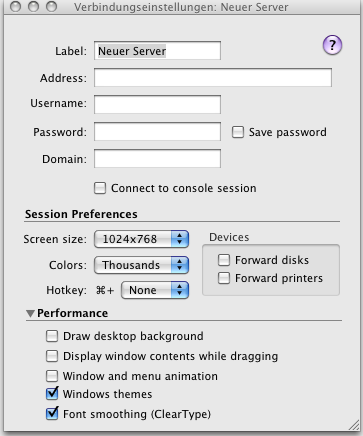Check Window and menu animation
The width and height of the screenshot is (363, 436).
pos(52,376)
